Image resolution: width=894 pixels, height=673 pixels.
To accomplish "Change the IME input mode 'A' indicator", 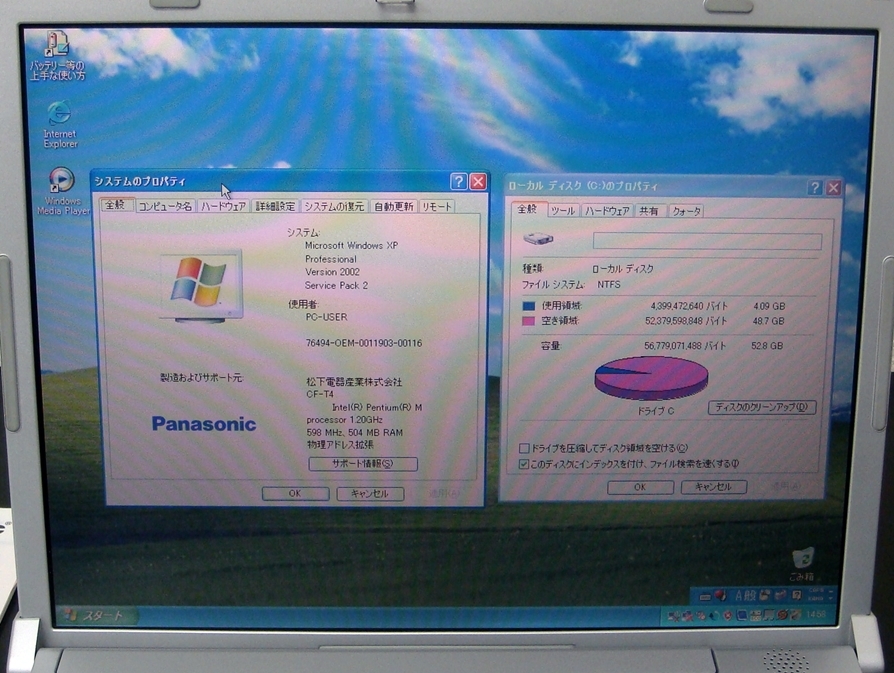I will point(738,596).
